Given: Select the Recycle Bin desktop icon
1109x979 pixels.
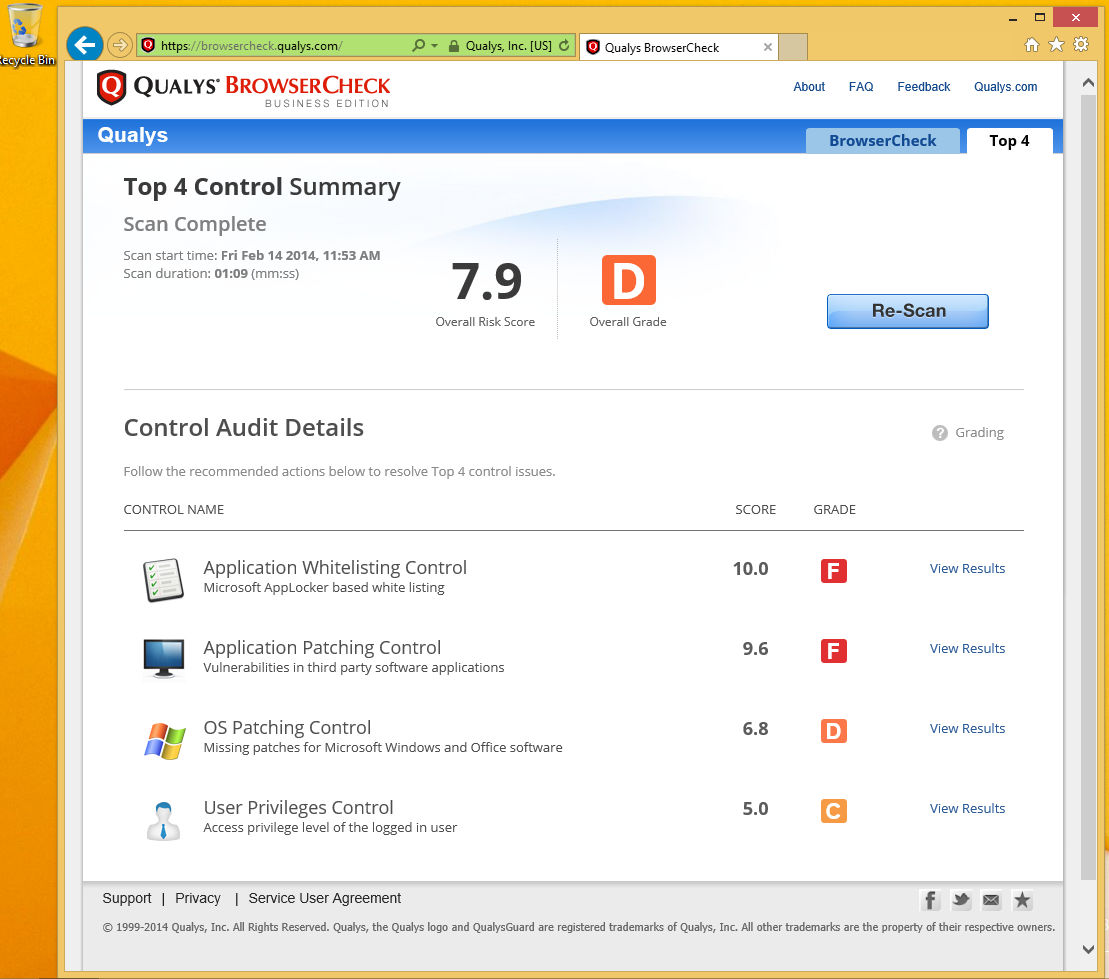Looking at the screenshot, I should pos(27,35).
